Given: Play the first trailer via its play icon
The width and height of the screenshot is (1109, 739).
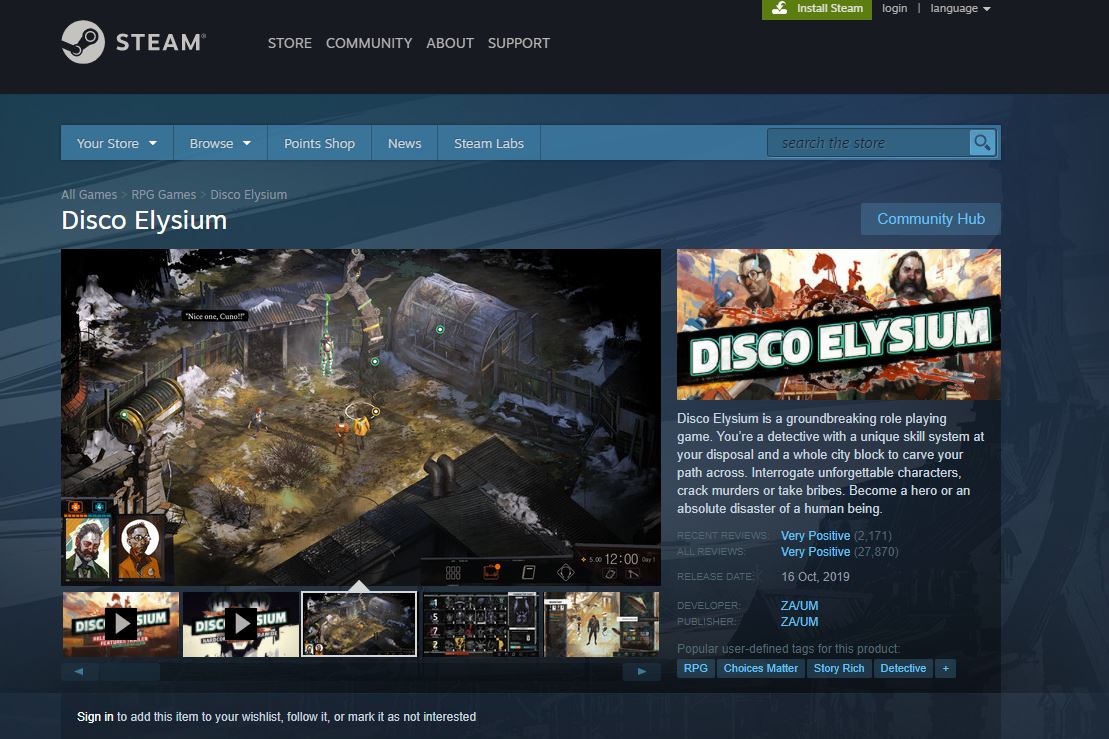Looking at the screenshot, I should pyautogui.click(x=120, y=623).
